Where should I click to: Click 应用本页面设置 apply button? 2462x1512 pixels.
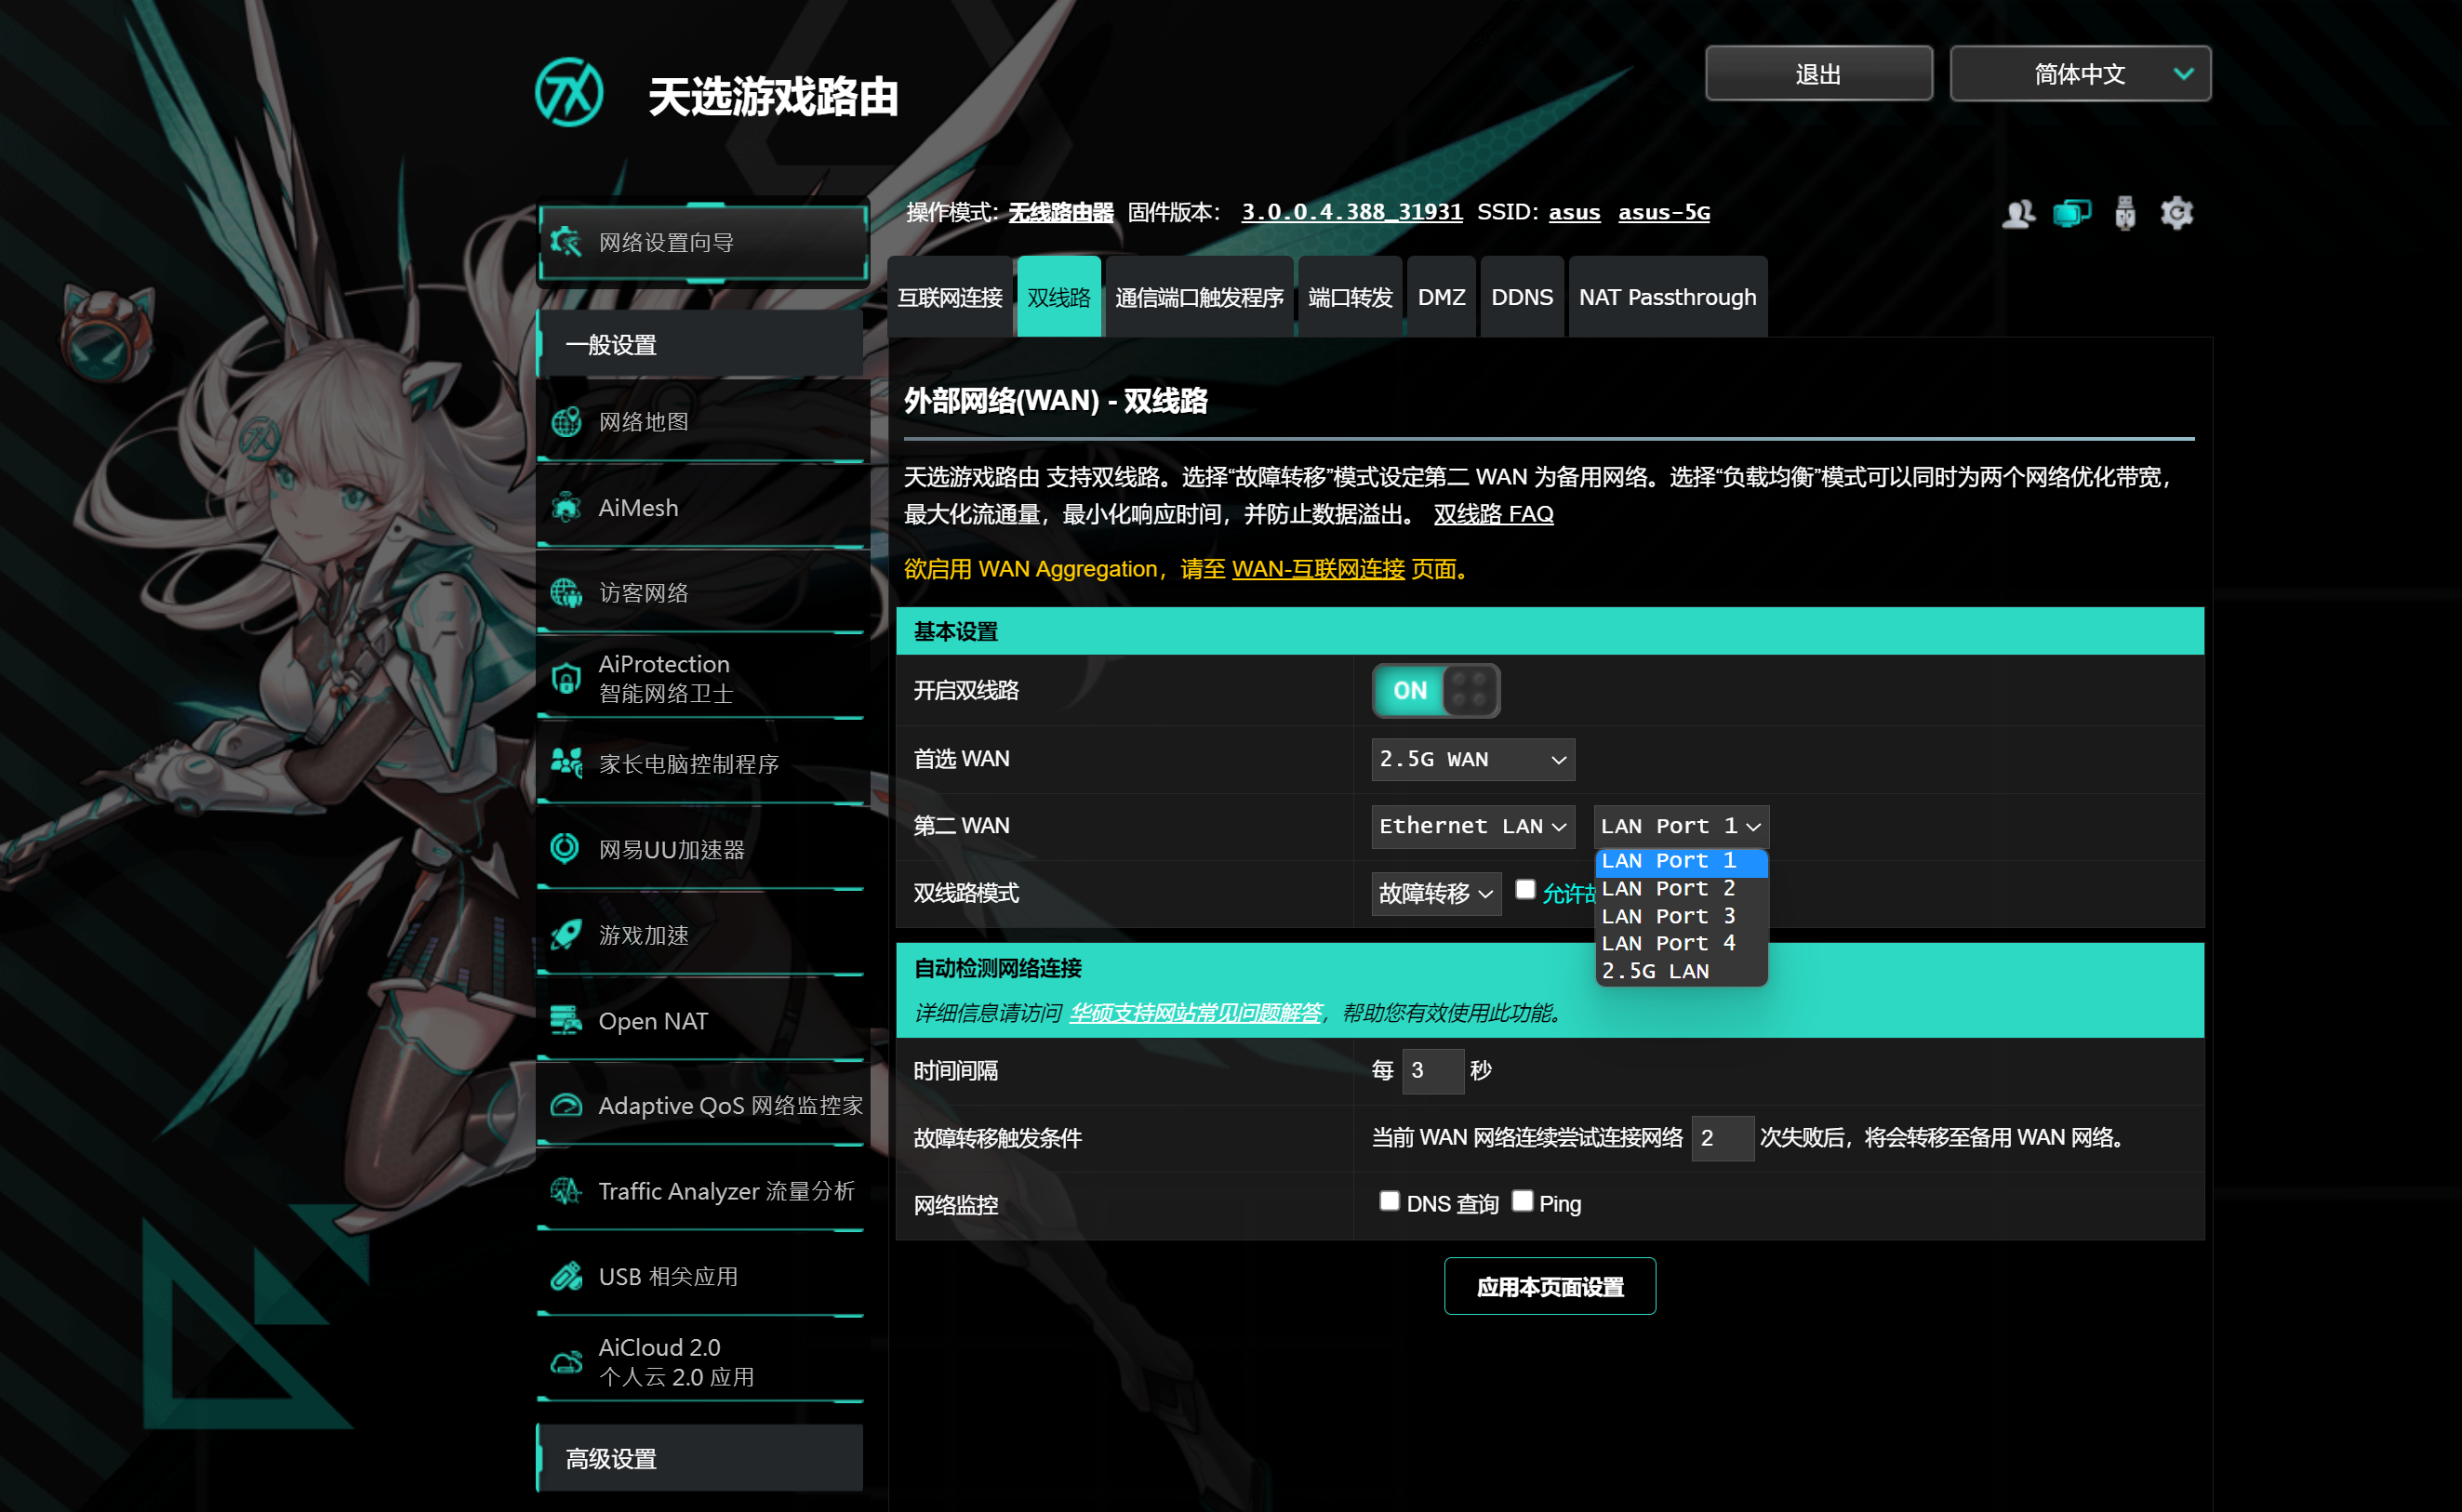tap(1549, 1286)
